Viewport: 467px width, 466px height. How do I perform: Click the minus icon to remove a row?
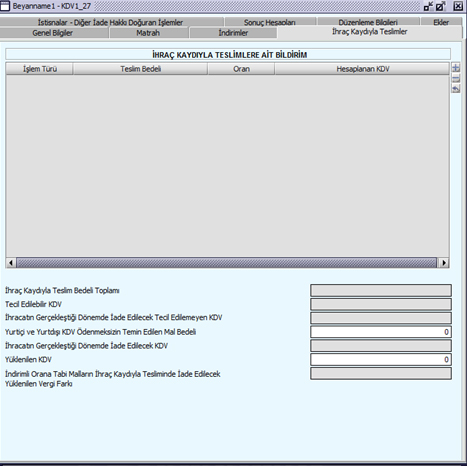456,79
